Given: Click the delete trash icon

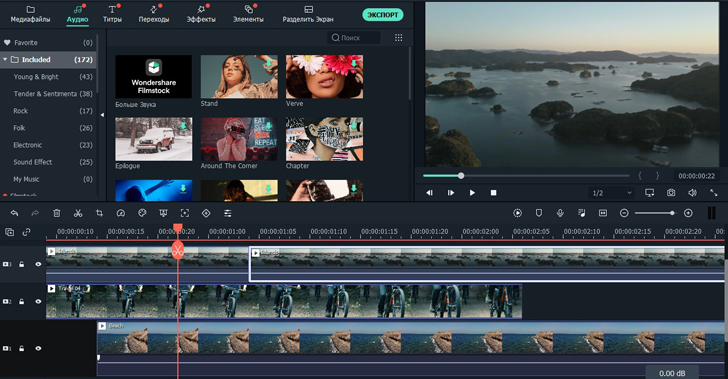Looking at the screenshot, I should pyautogui.click(x=57, y=213).
